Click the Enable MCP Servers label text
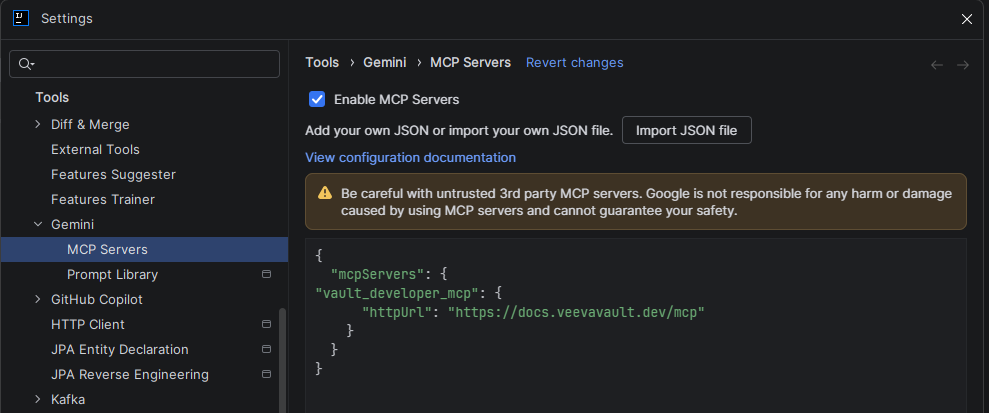This screenshot has width=989, height=413. coord(397,100)
